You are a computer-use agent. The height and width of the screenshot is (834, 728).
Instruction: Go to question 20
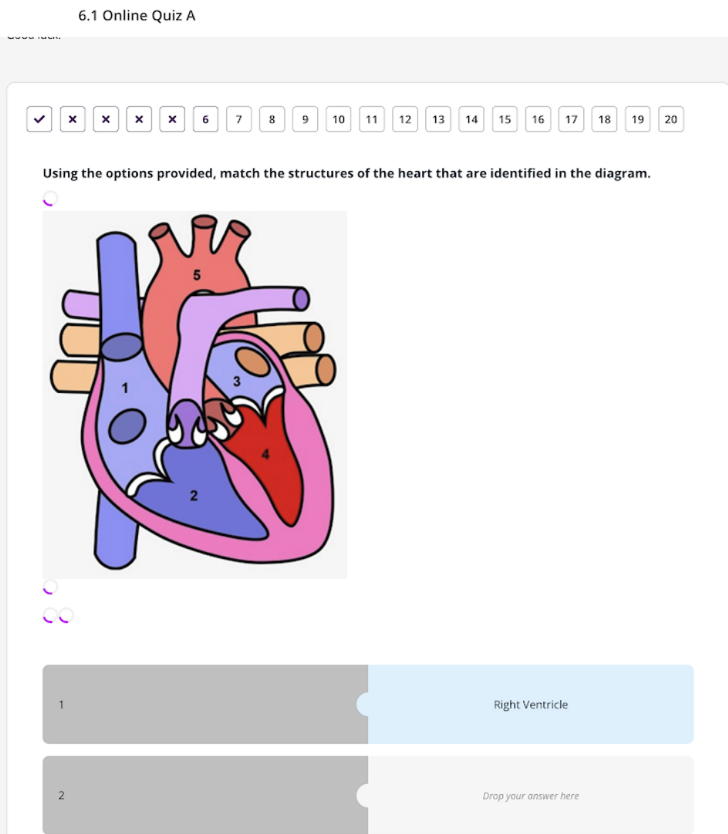pyautogui.click(x=671, y=119)
